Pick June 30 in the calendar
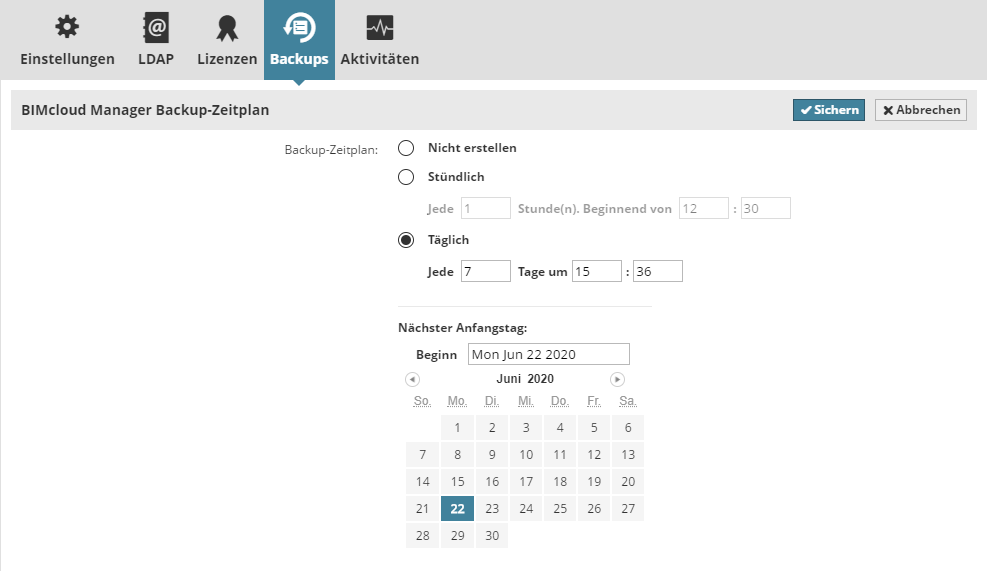 [491, 535]
